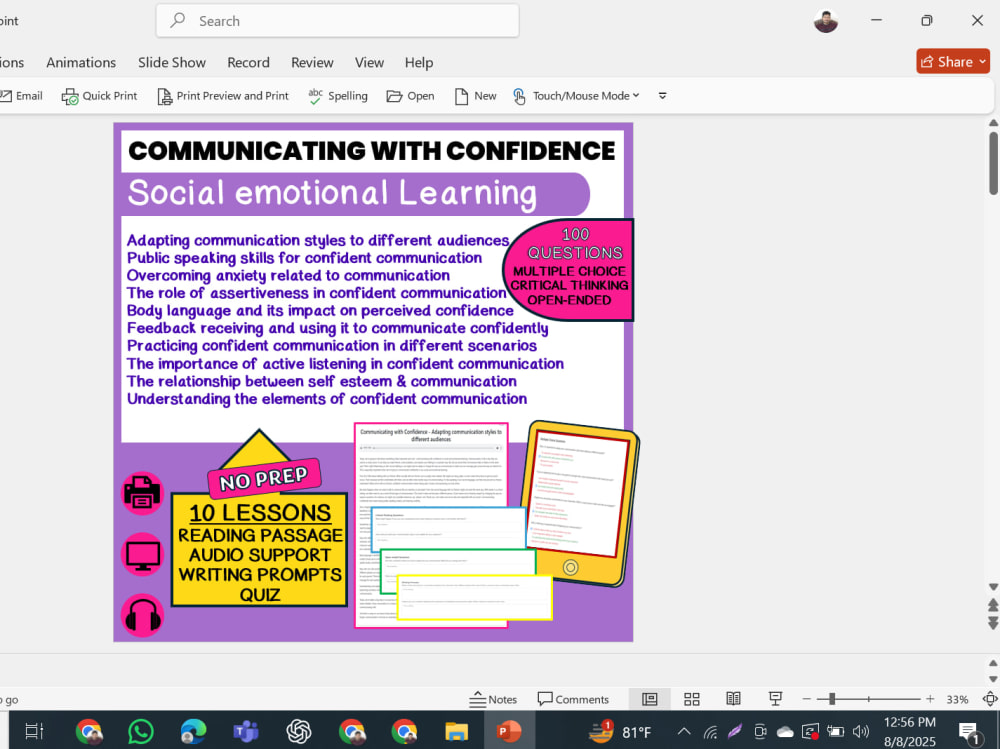Click the scroll down arrow
The width and height of the screenshot is (1000, 749).
pyautogui.click(x=994, y=586)
